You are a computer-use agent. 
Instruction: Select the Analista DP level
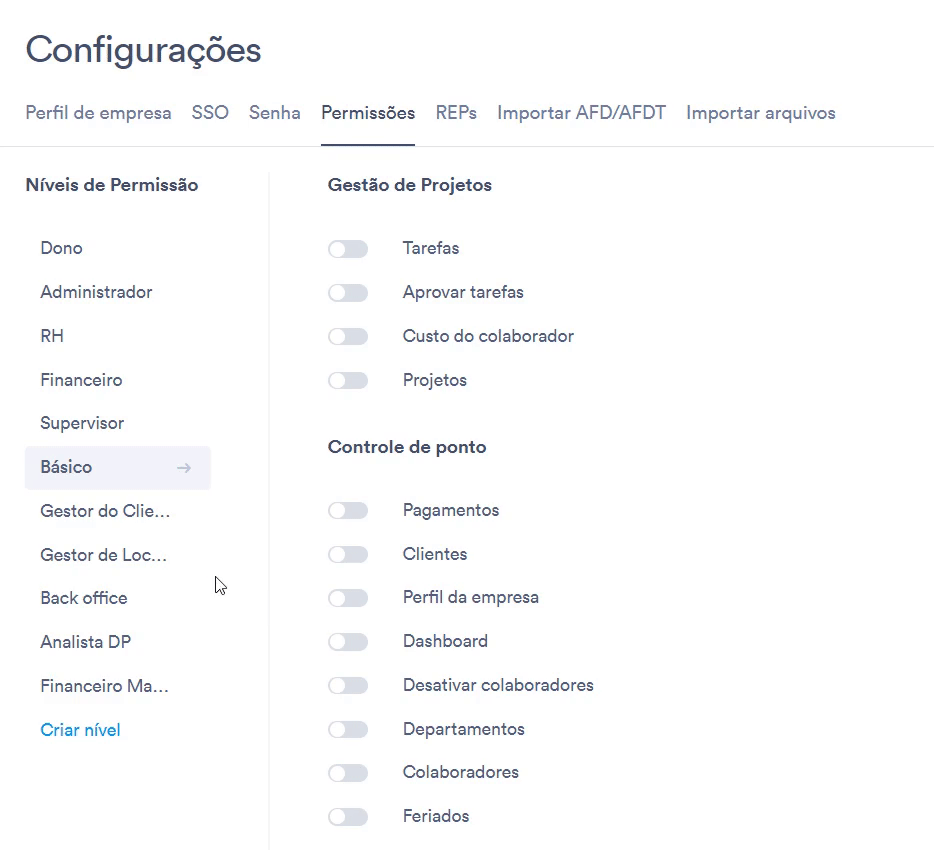pos(86,642)
